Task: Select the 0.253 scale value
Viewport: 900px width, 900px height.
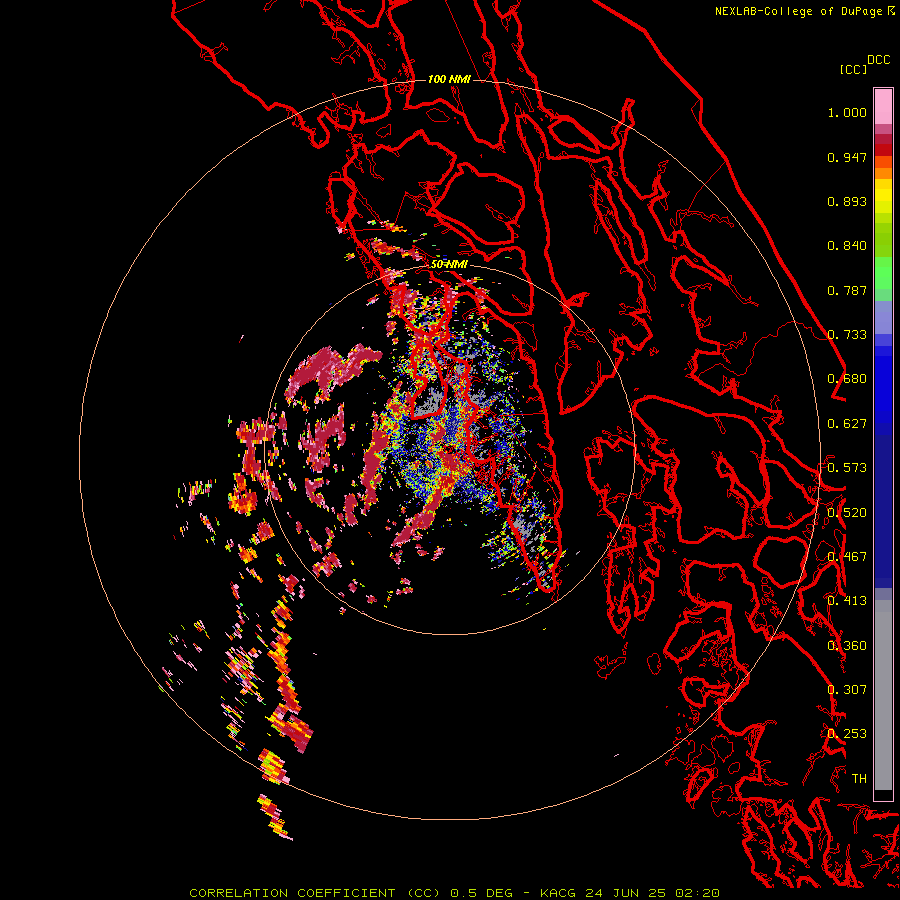Action: click(x=847, y=734)
